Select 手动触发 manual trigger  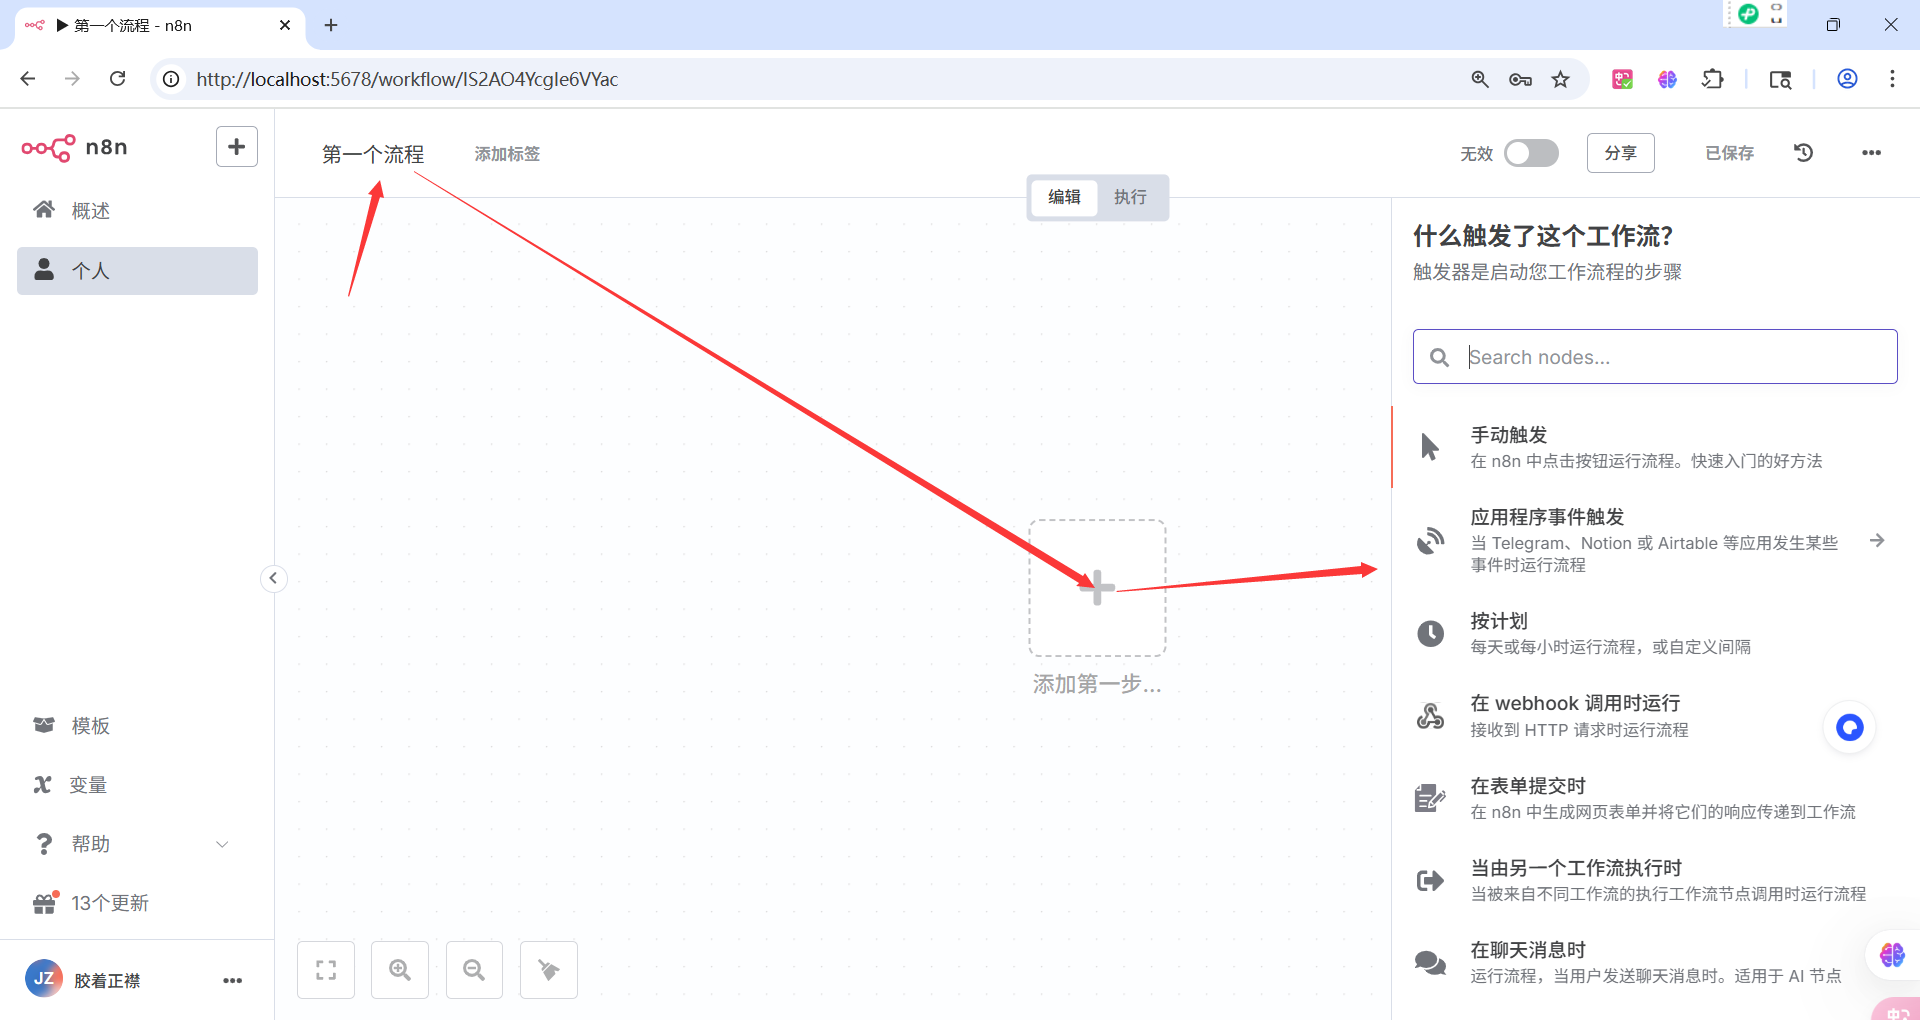[x=1655, y=447]
